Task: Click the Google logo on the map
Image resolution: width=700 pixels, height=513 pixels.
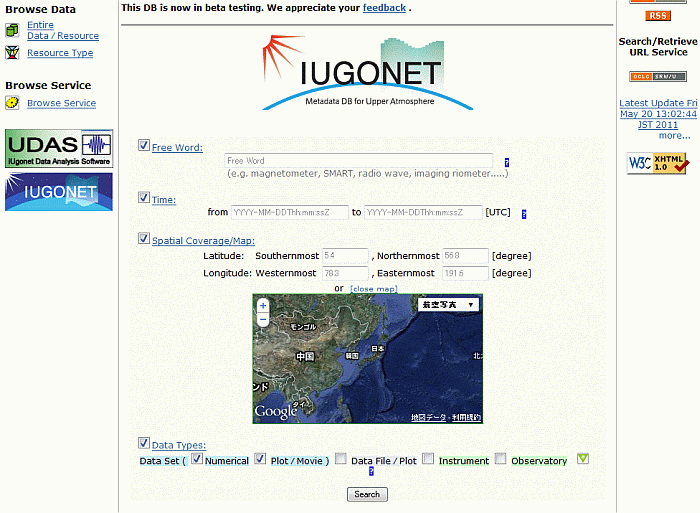Action: [276, 411]
